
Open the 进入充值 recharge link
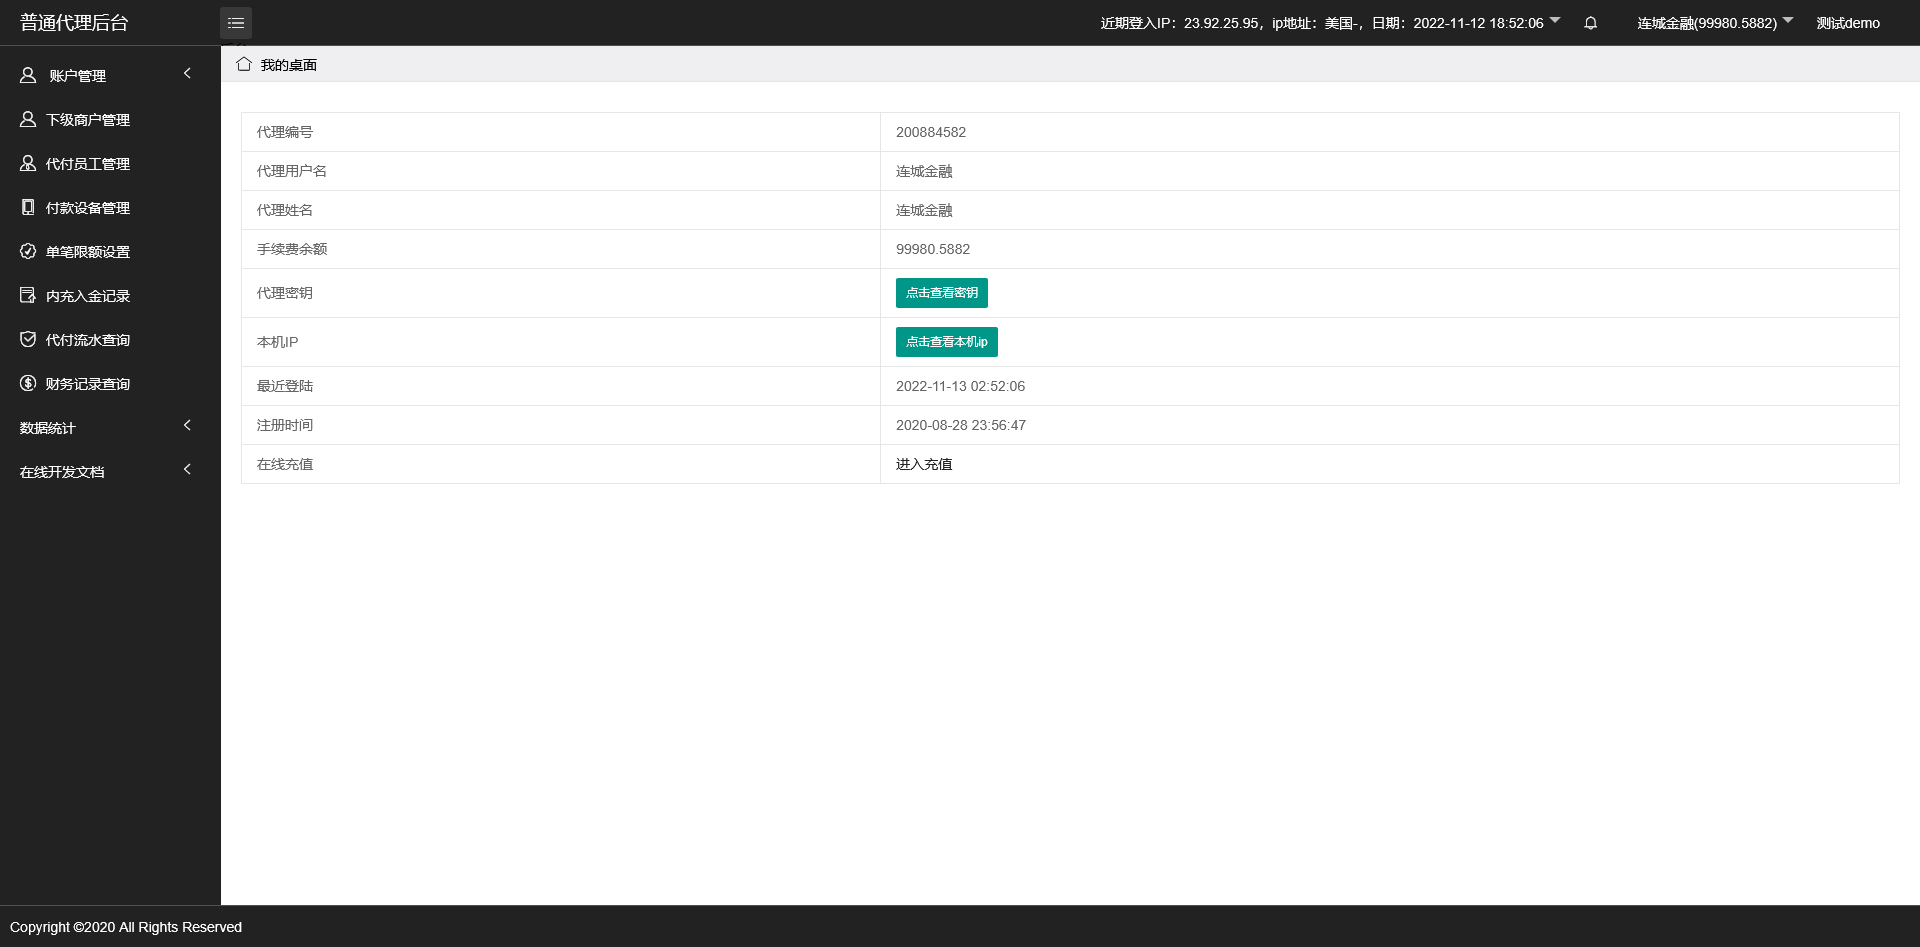924,464
